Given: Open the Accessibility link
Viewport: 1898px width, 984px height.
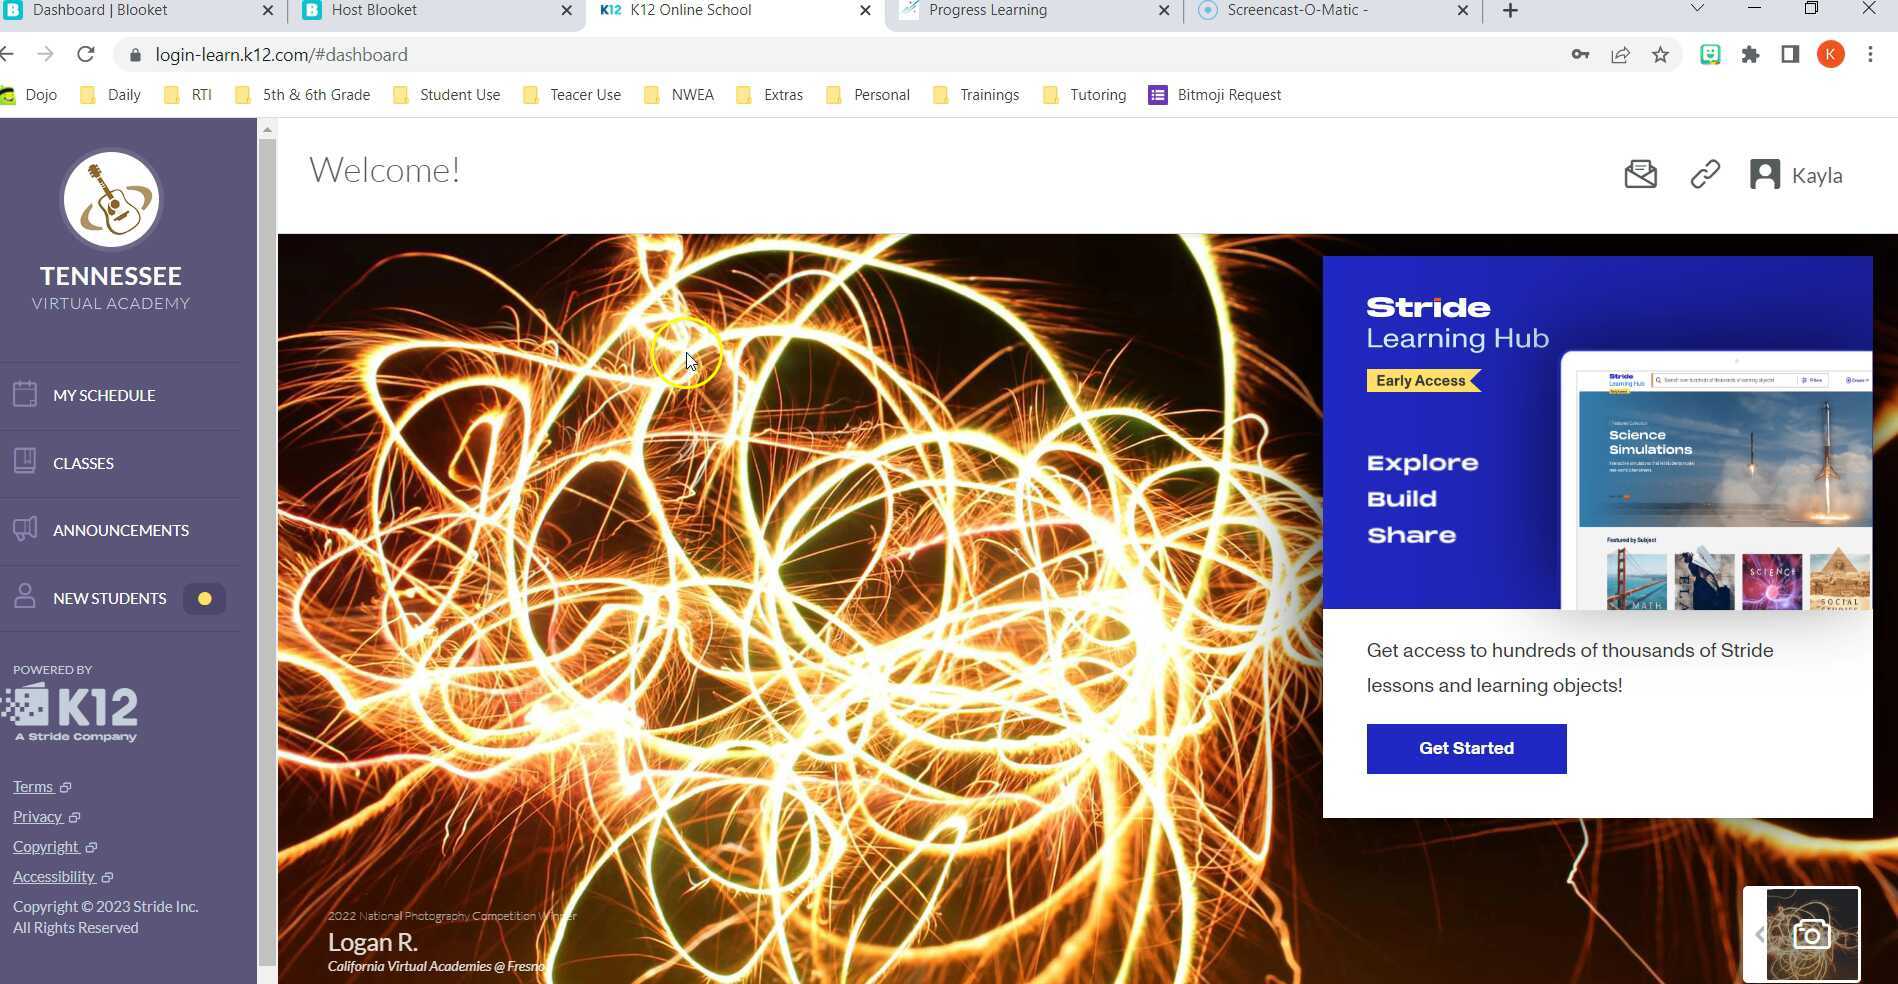Looking at the screenshot, I should [54, 877].
